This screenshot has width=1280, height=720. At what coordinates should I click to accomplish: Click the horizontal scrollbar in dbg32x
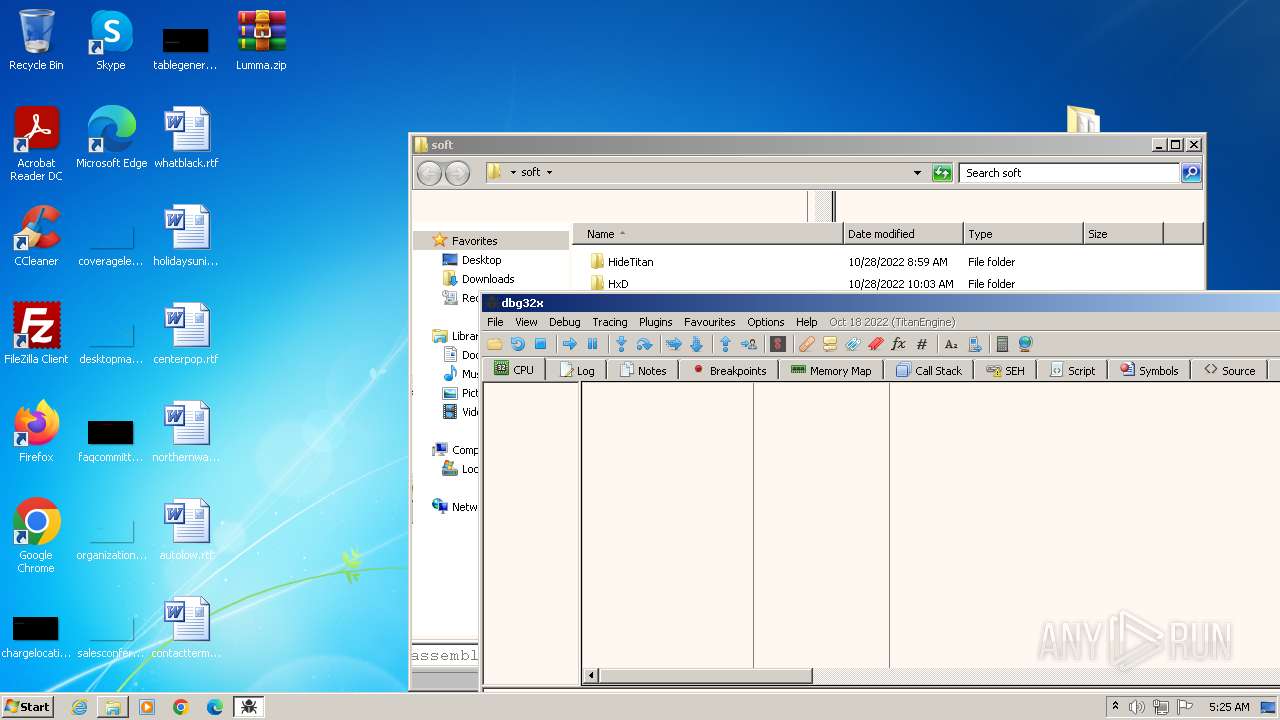click(706, 676)
